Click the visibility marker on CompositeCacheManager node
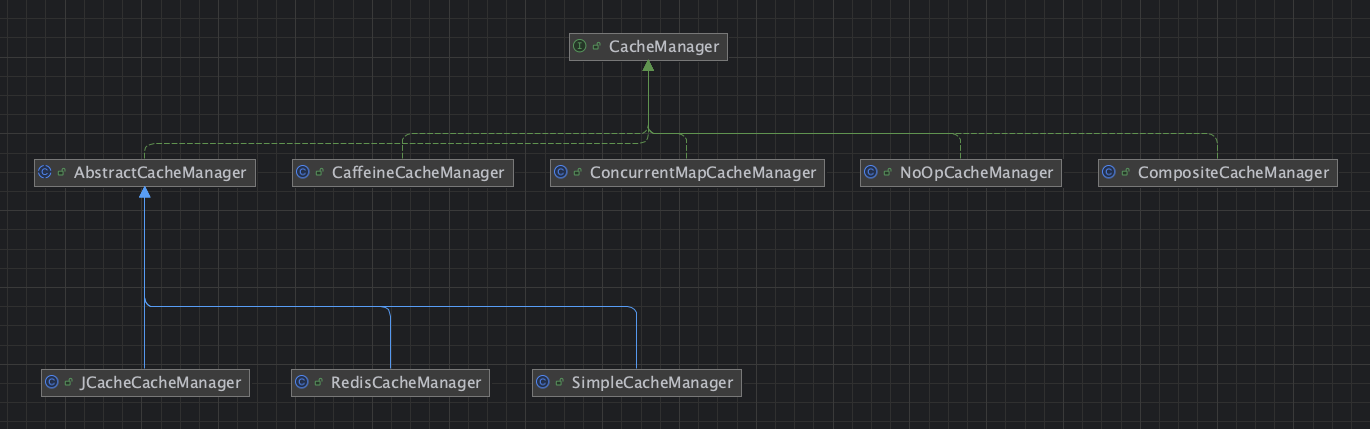Screen dimensions: 1370x429 pyautogui.click(x=1126, y=173)
